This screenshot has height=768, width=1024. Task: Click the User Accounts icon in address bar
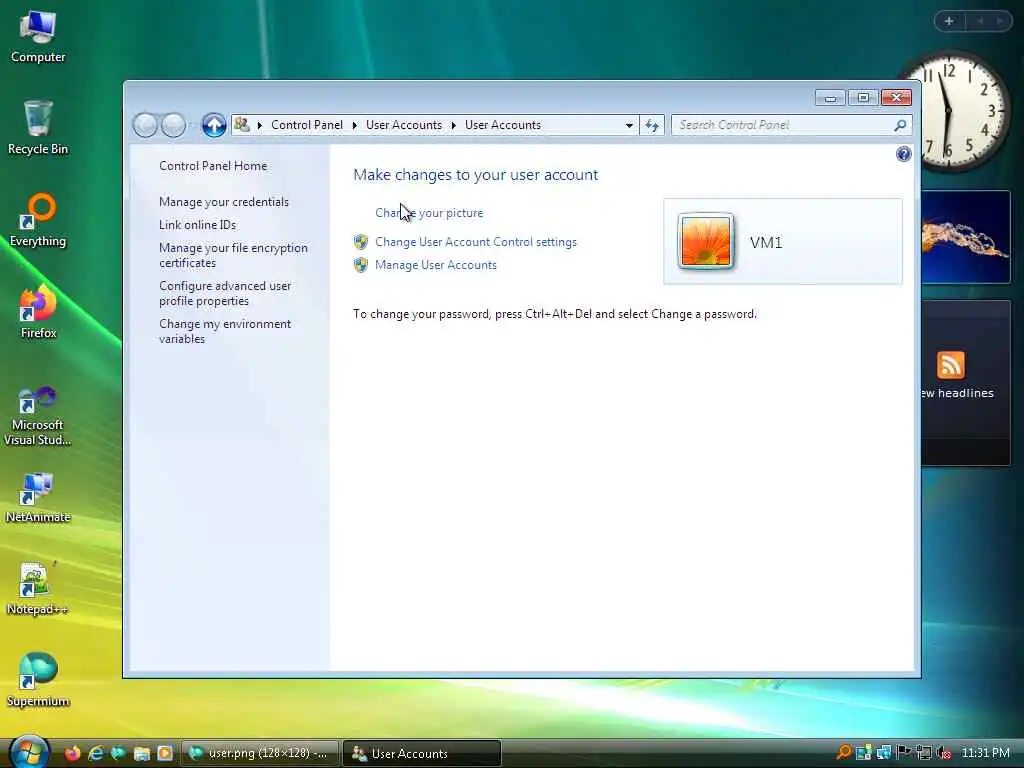[x=242, y=124]
